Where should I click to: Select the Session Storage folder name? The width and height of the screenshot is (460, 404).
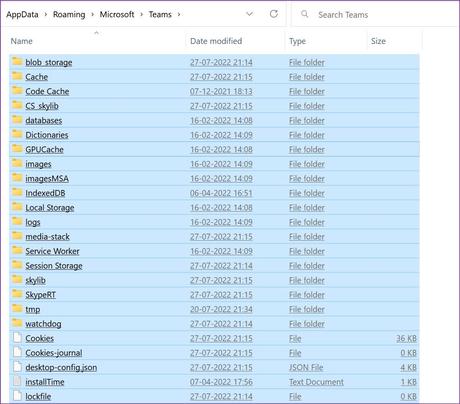point(54,266)
